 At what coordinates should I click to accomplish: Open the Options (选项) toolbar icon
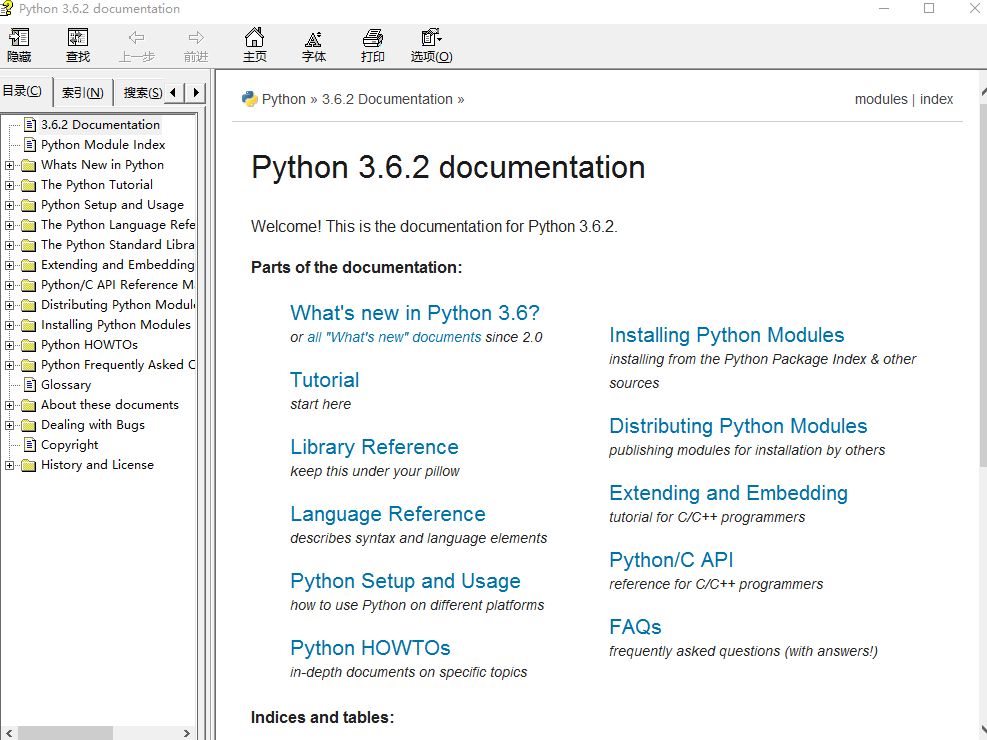431,45
